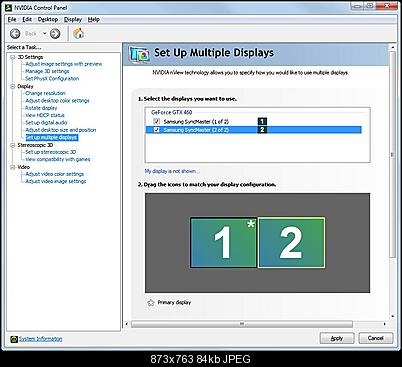Click the Stereoscopic 3D category label

coord(35,145)
